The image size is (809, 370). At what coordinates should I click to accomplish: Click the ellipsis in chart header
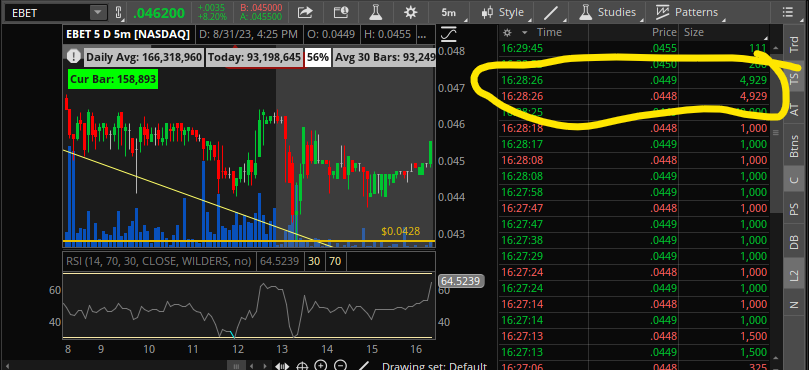click(422, 35)
